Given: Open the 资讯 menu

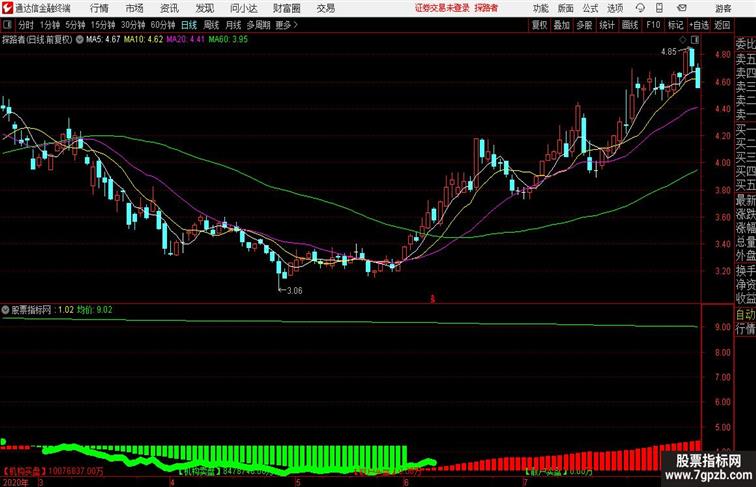Looking at the screenshot, I should tap(169, 8).
